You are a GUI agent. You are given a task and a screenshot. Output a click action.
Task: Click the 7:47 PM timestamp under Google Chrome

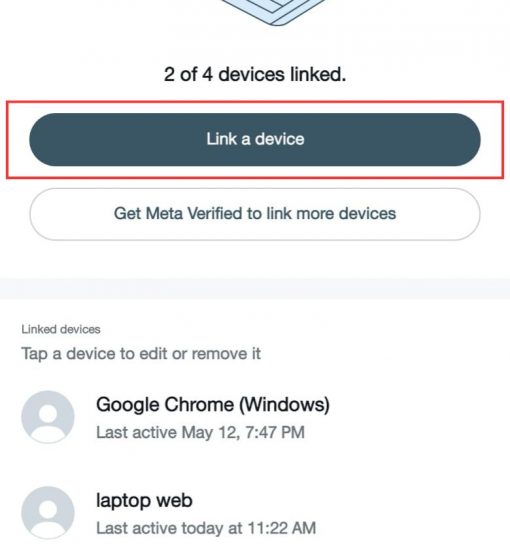(x=275, y=432)
